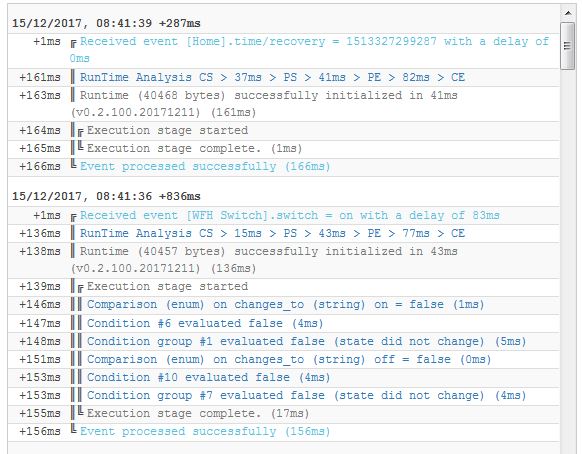Click the vertical scrollbar thumb grip
Viewport: 582px width, 454px height.
point(568,46)
